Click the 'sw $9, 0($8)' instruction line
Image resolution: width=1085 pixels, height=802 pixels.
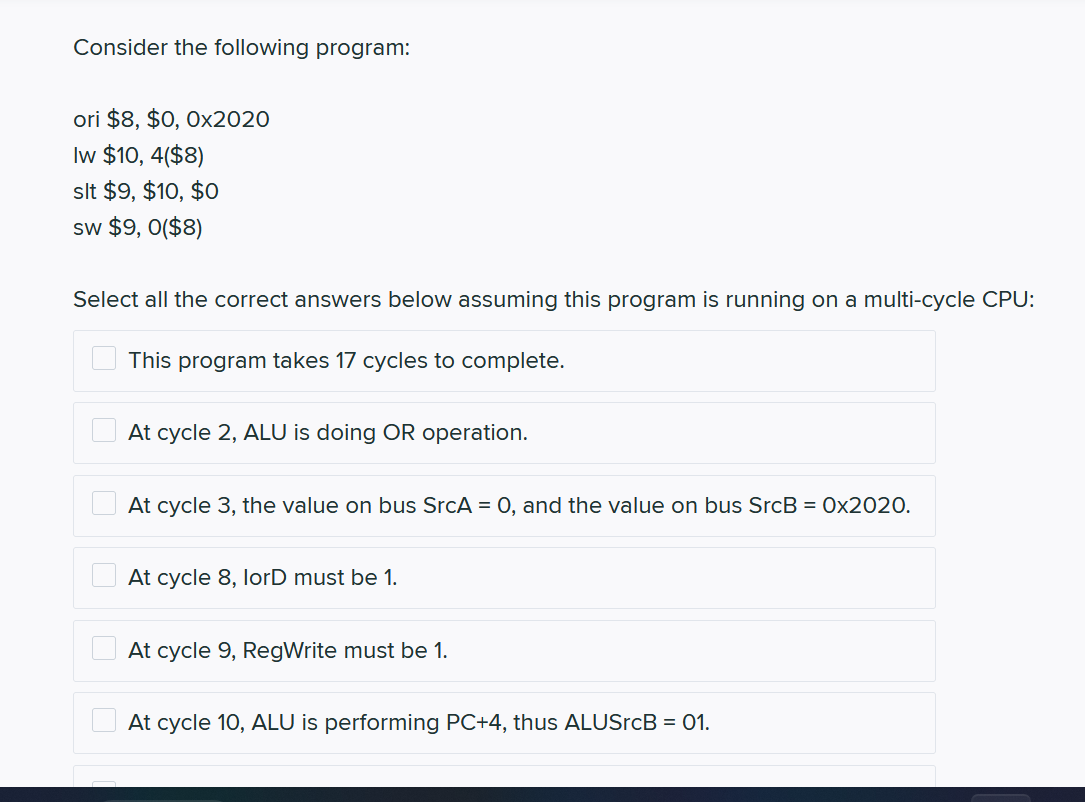coord(138,227)
